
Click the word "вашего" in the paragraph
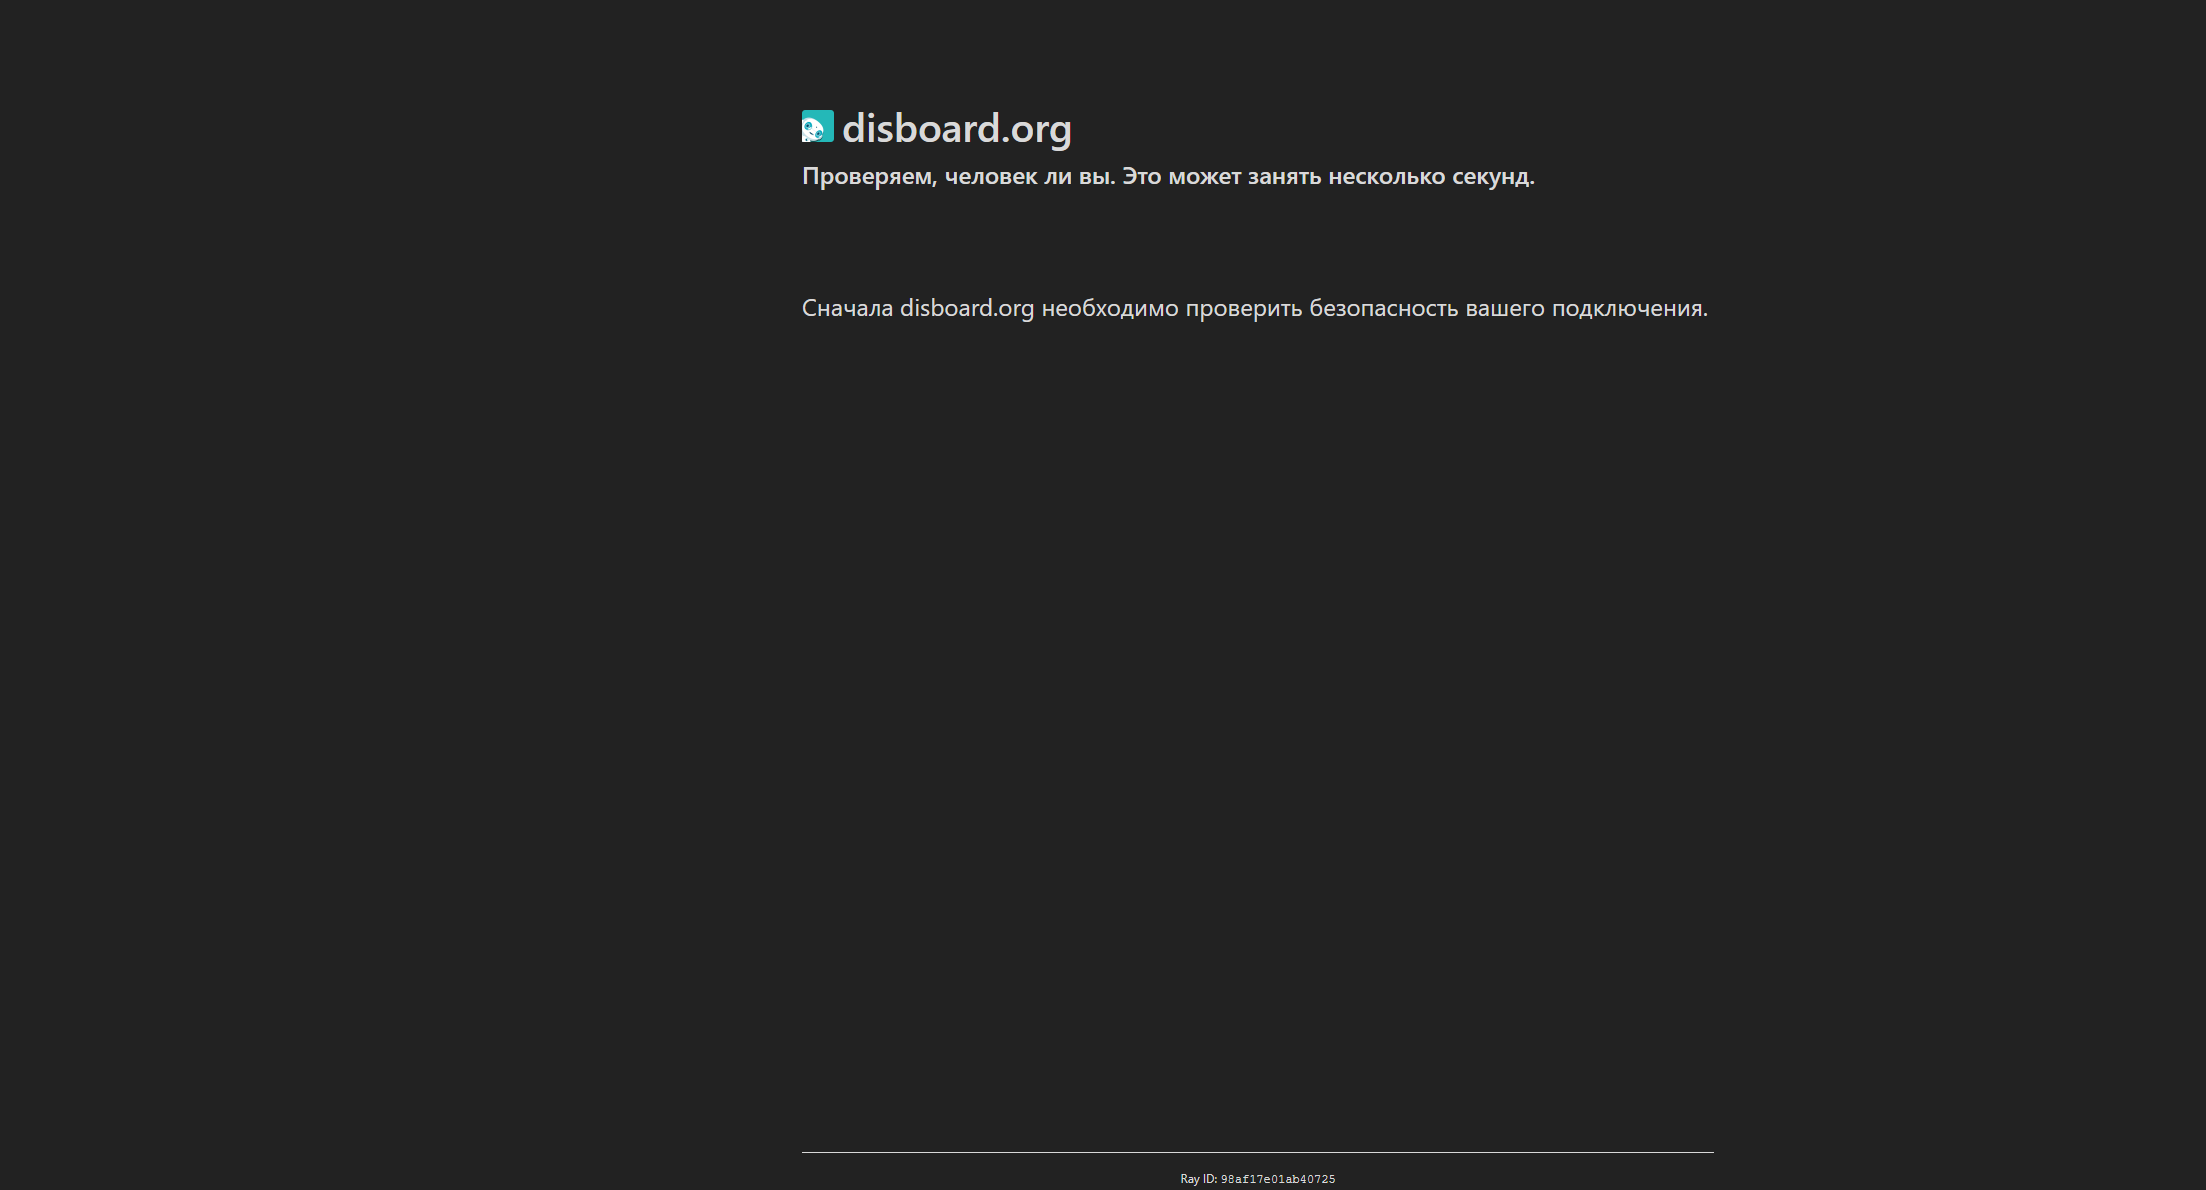coord(1504,308)
